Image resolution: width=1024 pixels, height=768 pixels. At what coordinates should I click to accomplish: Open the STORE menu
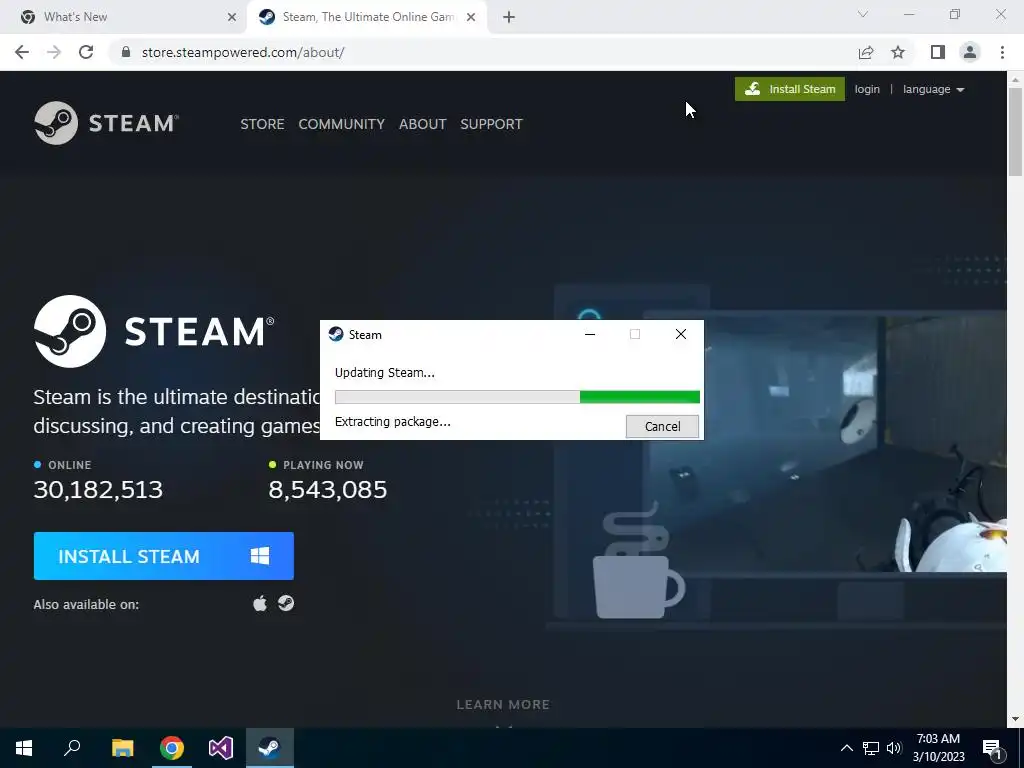pos(262,124)
